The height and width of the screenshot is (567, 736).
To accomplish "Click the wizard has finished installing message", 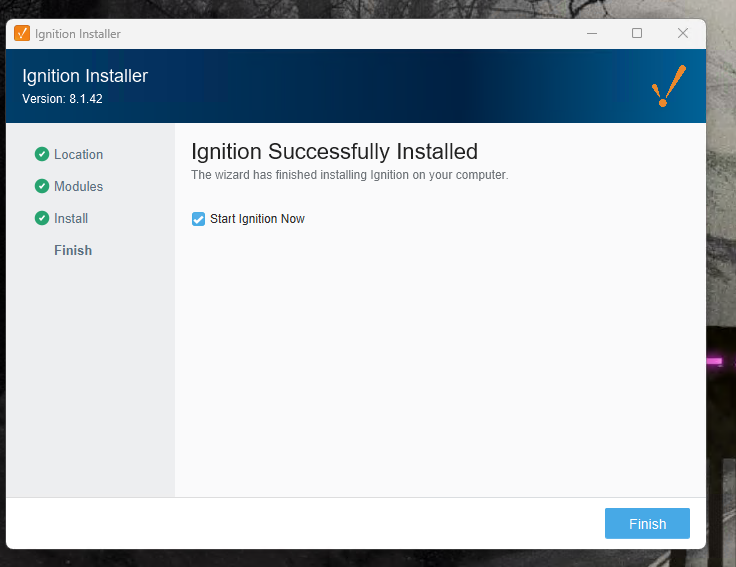I will point(350,175).
